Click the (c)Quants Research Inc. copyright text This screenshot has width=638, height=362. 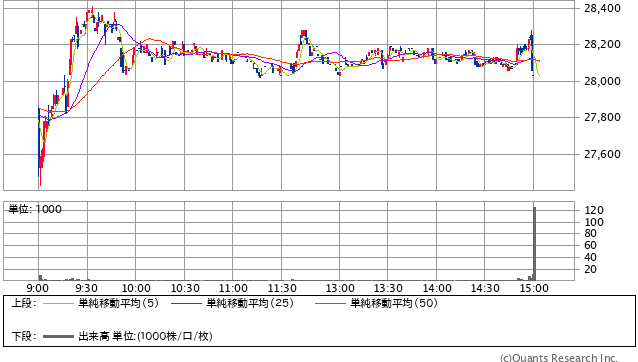559,358
